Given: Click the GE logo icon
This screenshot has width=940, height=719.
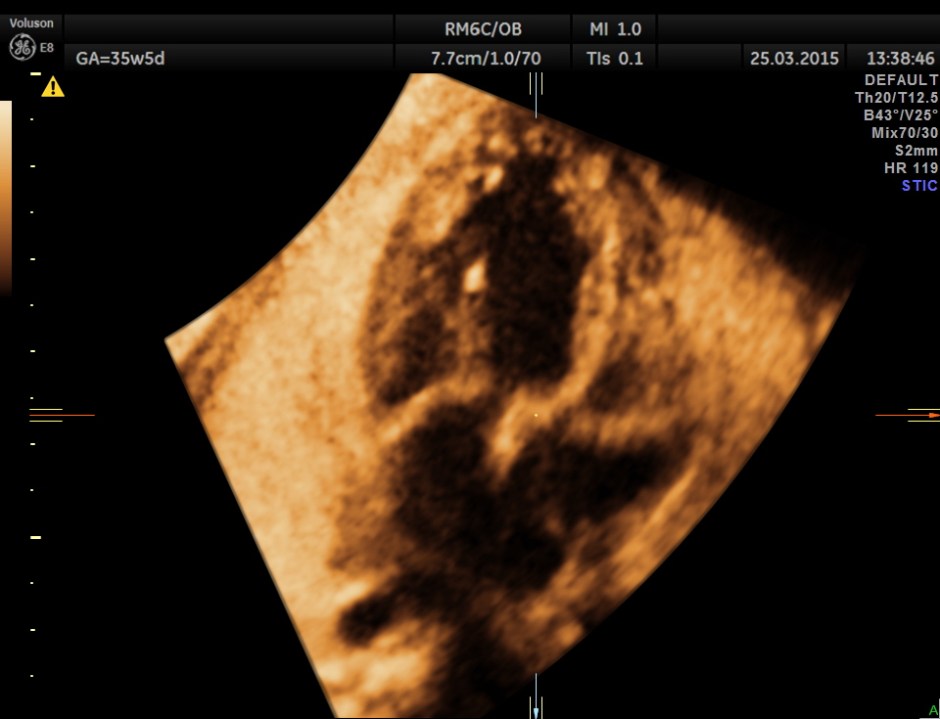Looking at the screenshot, I should tap(22, 47).
